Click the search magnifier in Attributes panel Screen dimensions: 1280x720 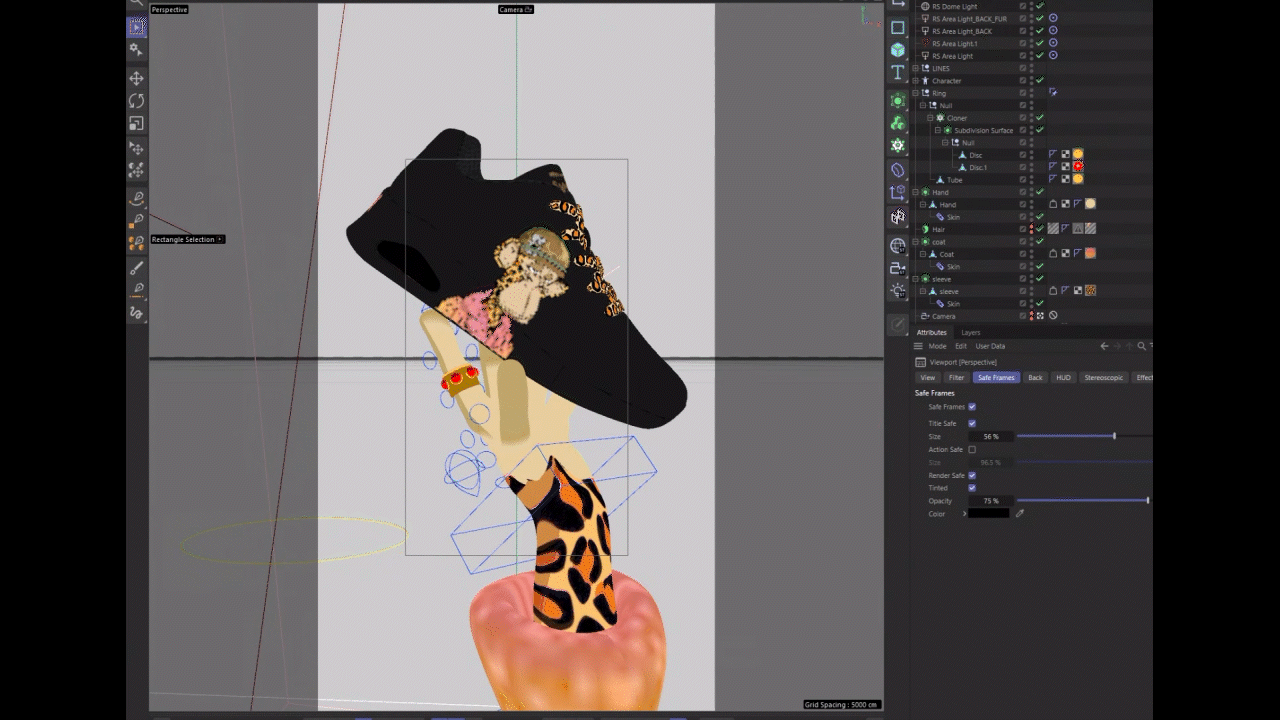(x=1141, y=346)
